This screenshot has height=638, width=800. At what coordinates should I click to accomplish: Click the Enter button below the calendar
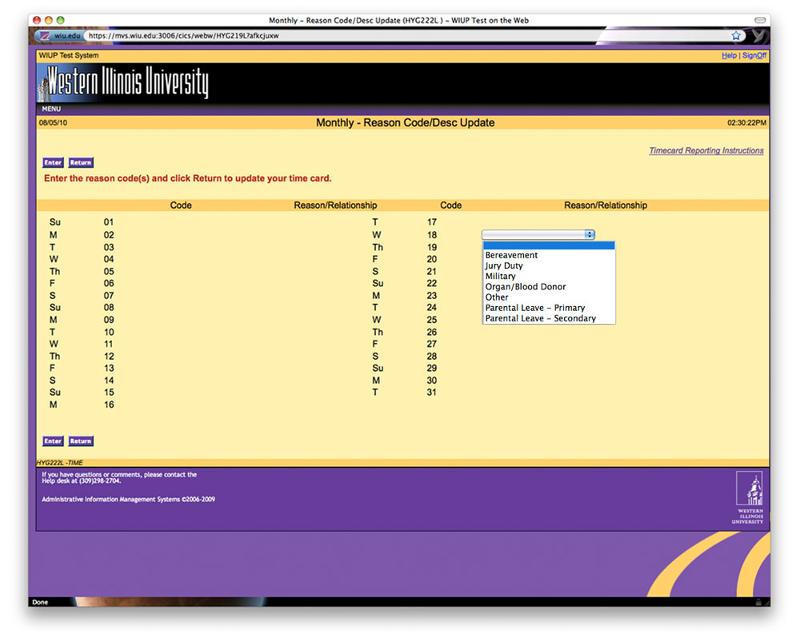pyautogui.click(x=53, y=441)
